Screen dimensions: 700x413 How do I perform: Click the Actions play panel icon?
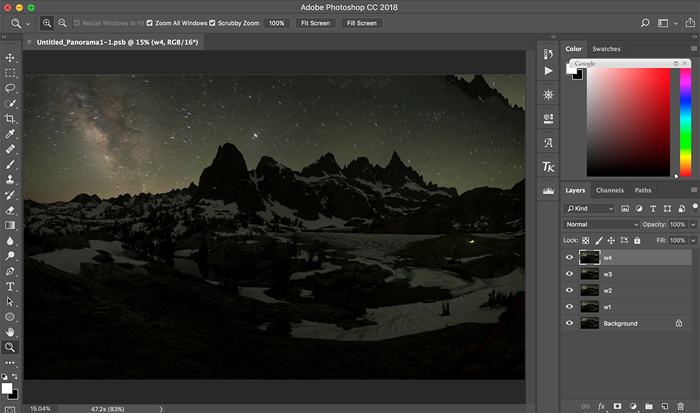click(x=548, y=72)
